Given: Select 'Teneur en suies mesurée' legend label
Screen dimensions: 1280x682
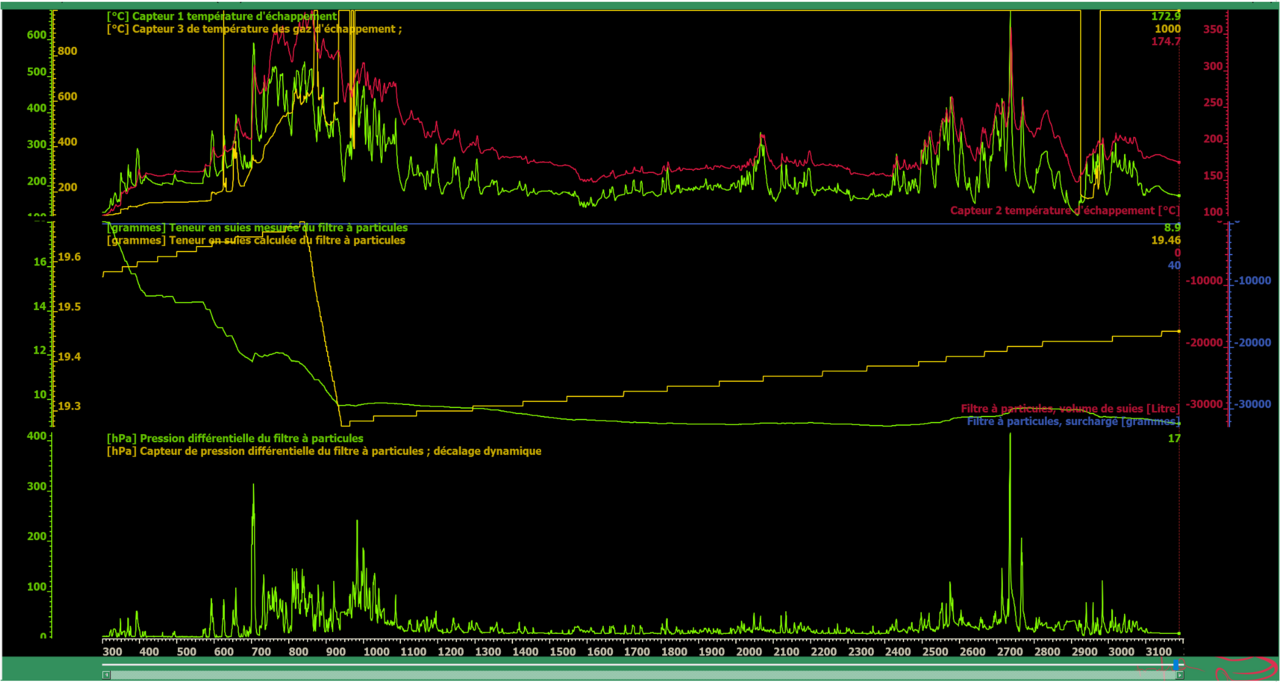Looking at the screenshot, I should (x=256, y=228).
